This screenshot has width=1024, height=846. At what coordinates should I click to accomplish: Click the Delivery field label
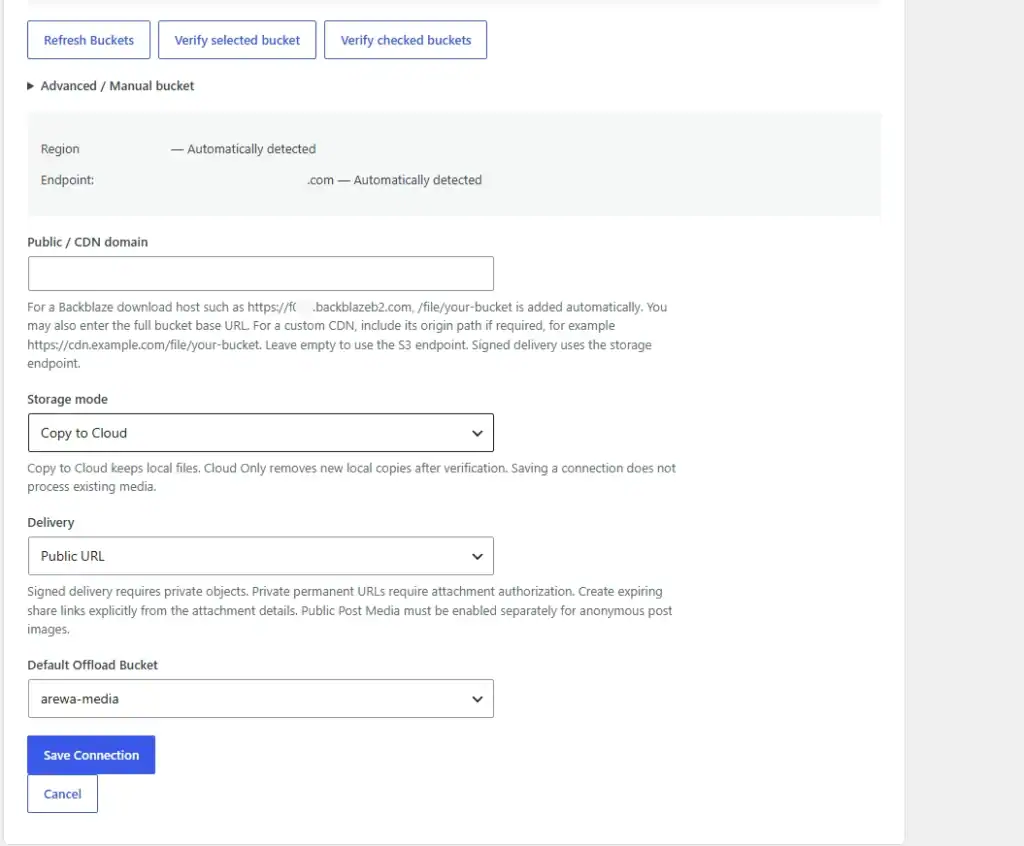(x=51, y=523)
